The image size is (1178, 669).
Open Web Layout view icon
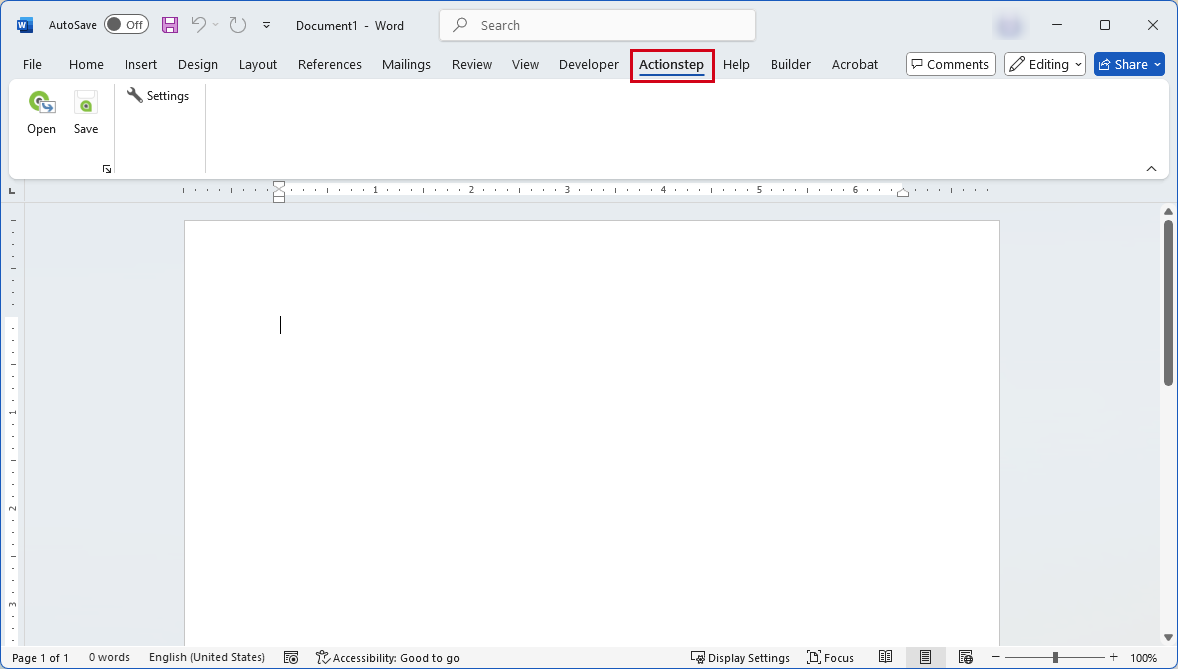click(x=965, y=657)
